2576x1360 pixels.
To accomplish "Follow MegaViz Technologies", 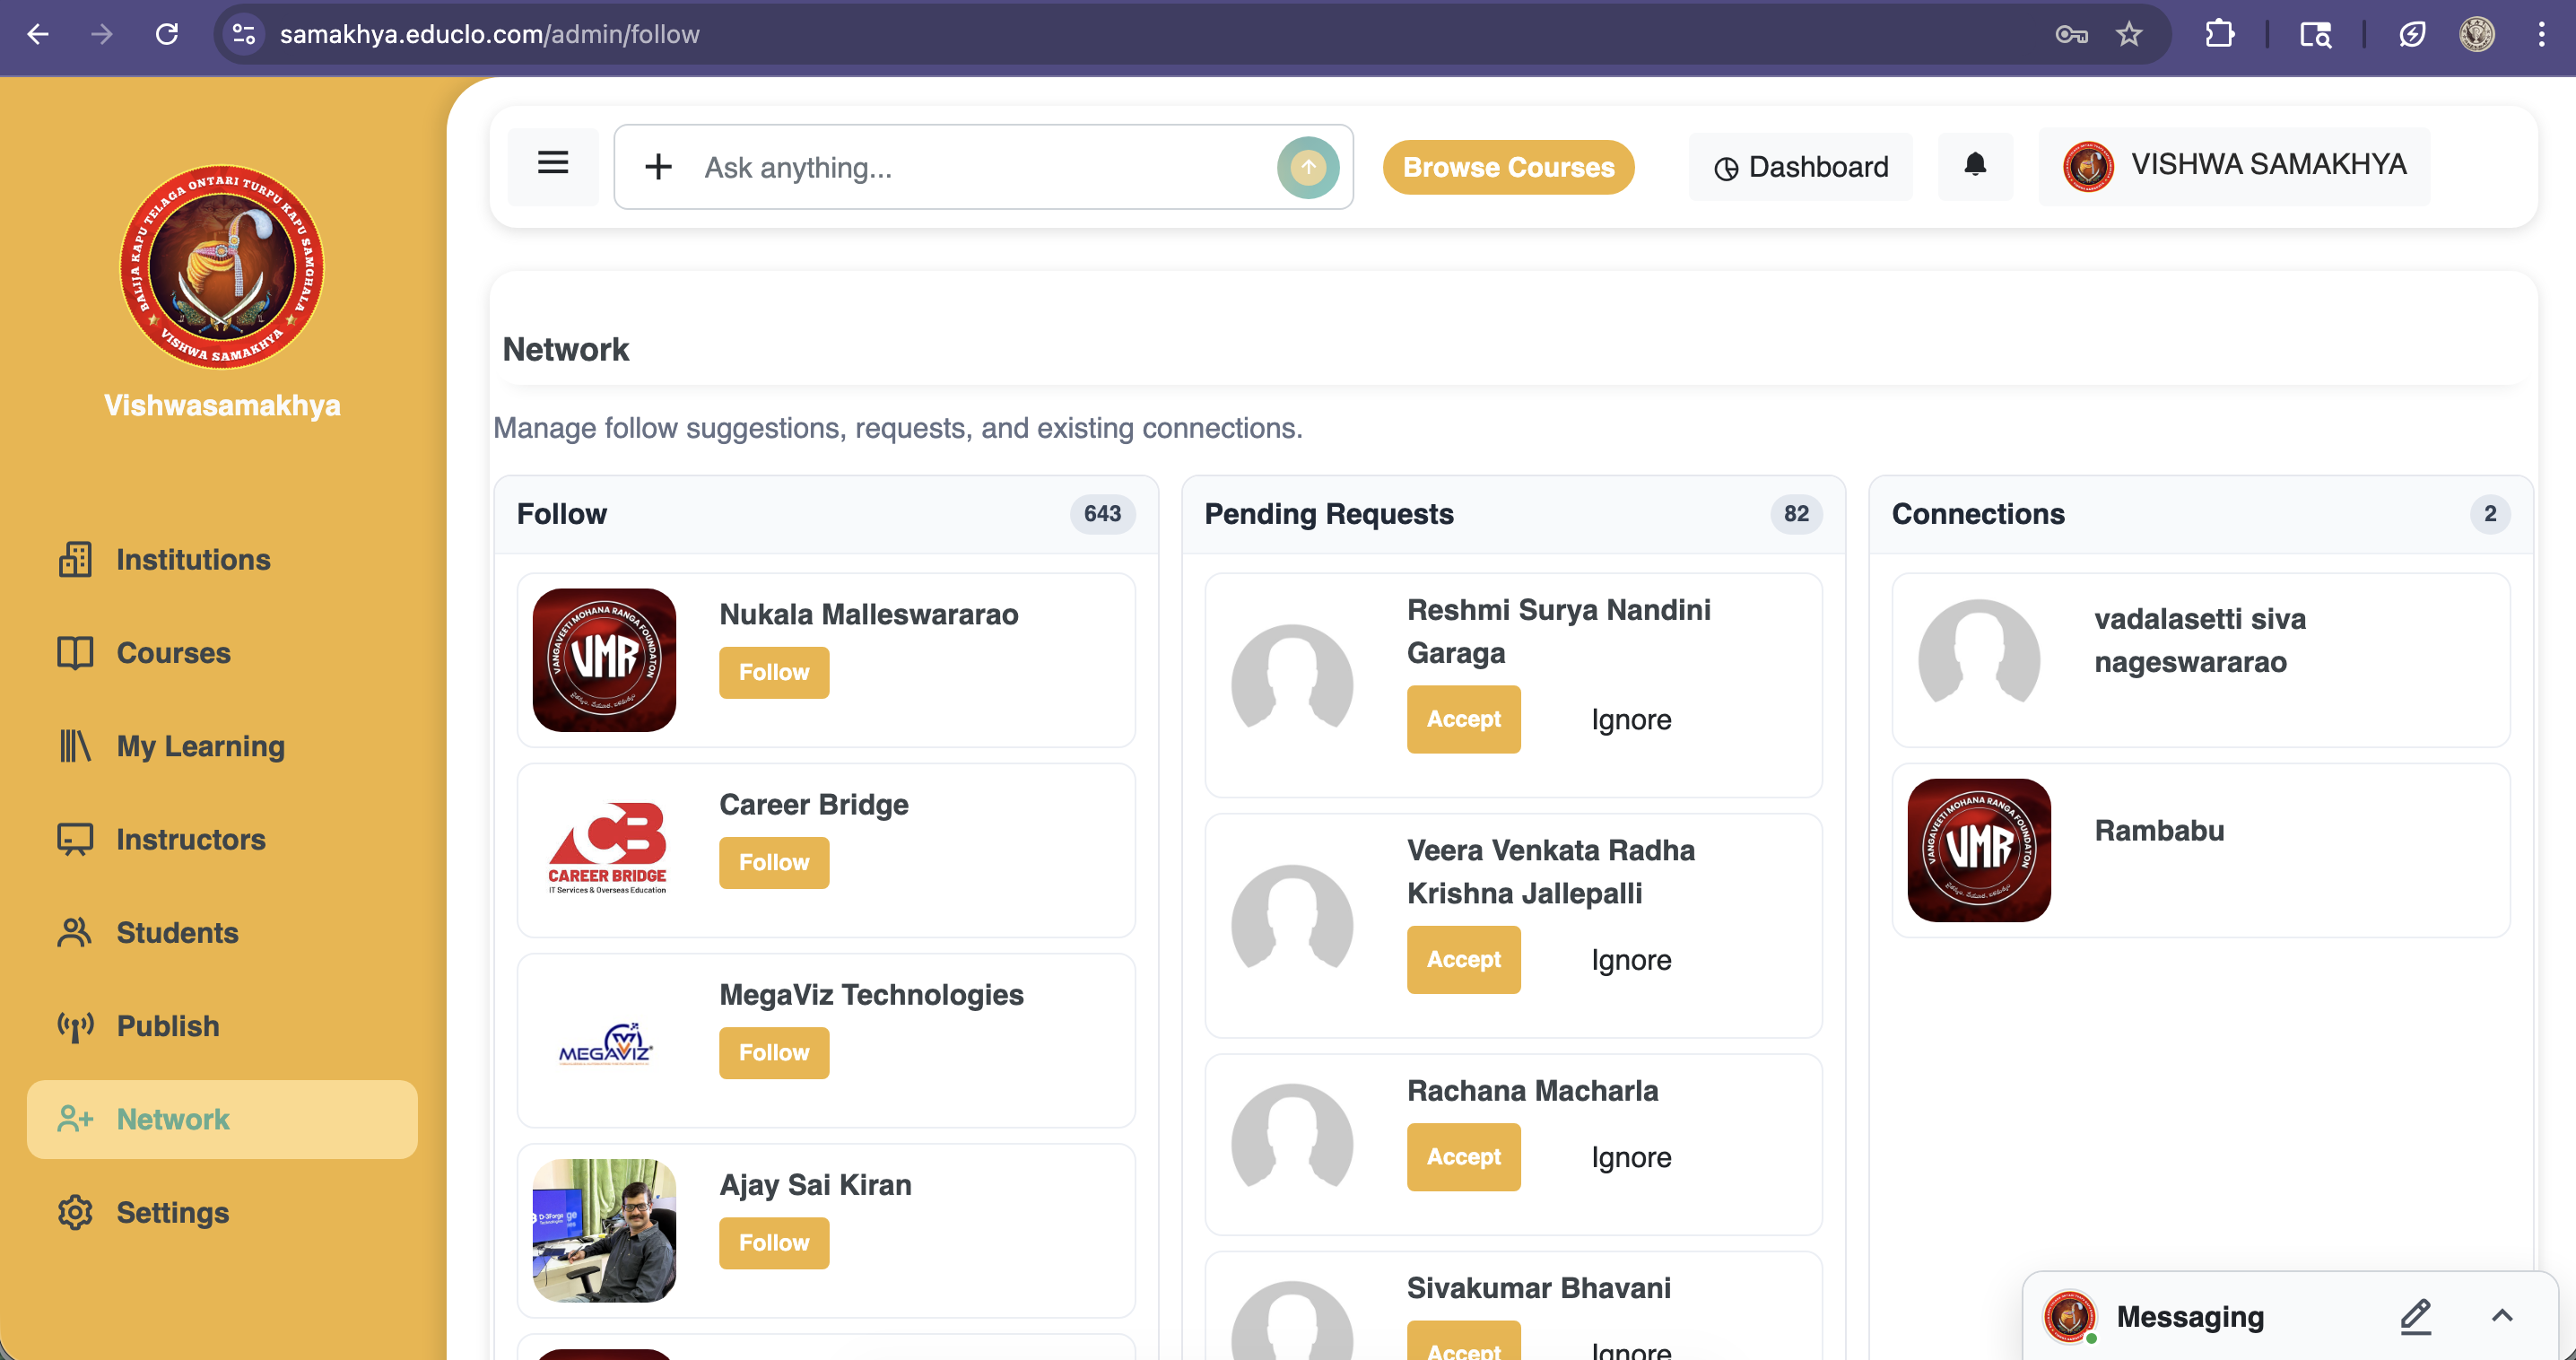I will 774,1052.
